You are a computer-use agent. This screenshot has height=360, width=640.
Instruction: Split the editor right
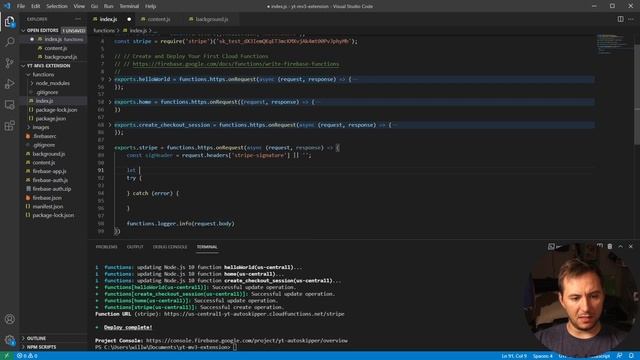coord(620,19)
